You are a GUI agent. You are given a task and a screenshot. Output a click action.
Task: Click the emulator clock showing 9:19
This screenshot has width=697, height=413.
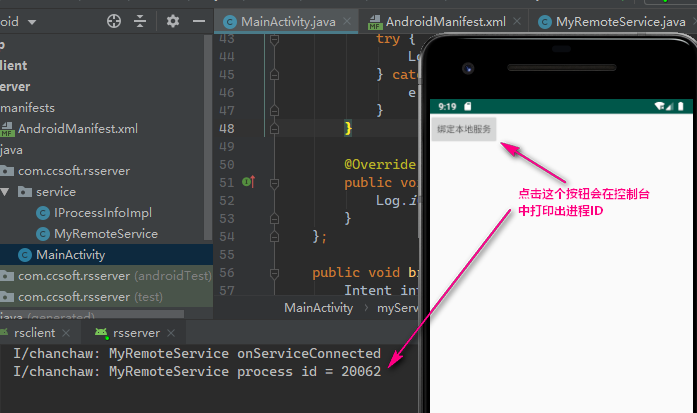coord(447,107)
